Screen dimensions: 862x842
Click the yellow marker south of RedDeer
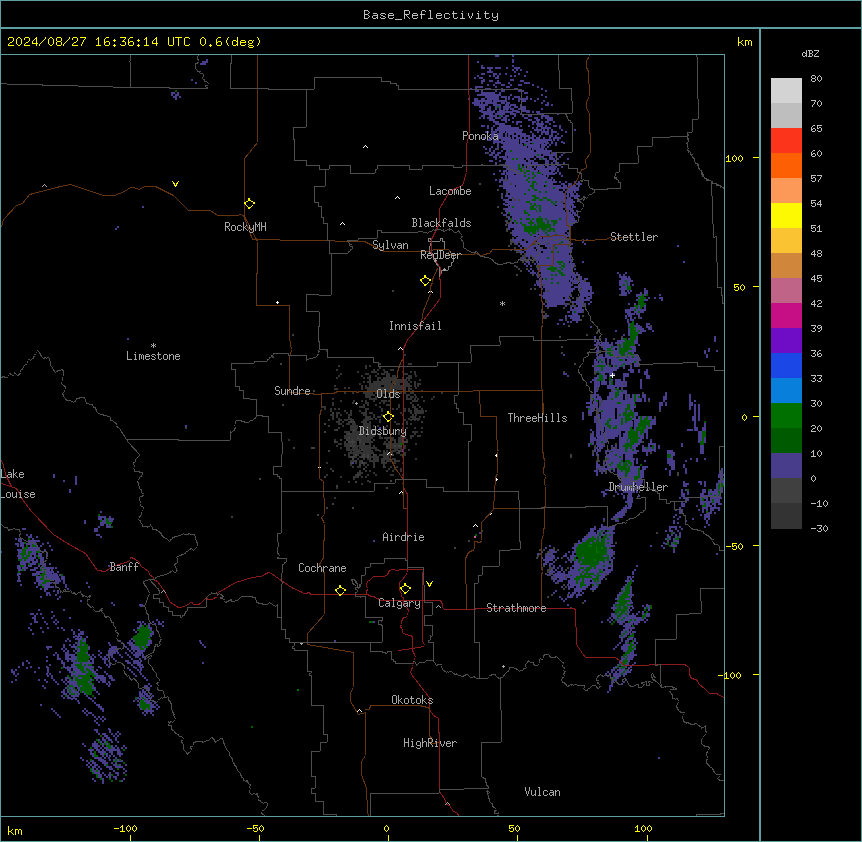(426, 281)
